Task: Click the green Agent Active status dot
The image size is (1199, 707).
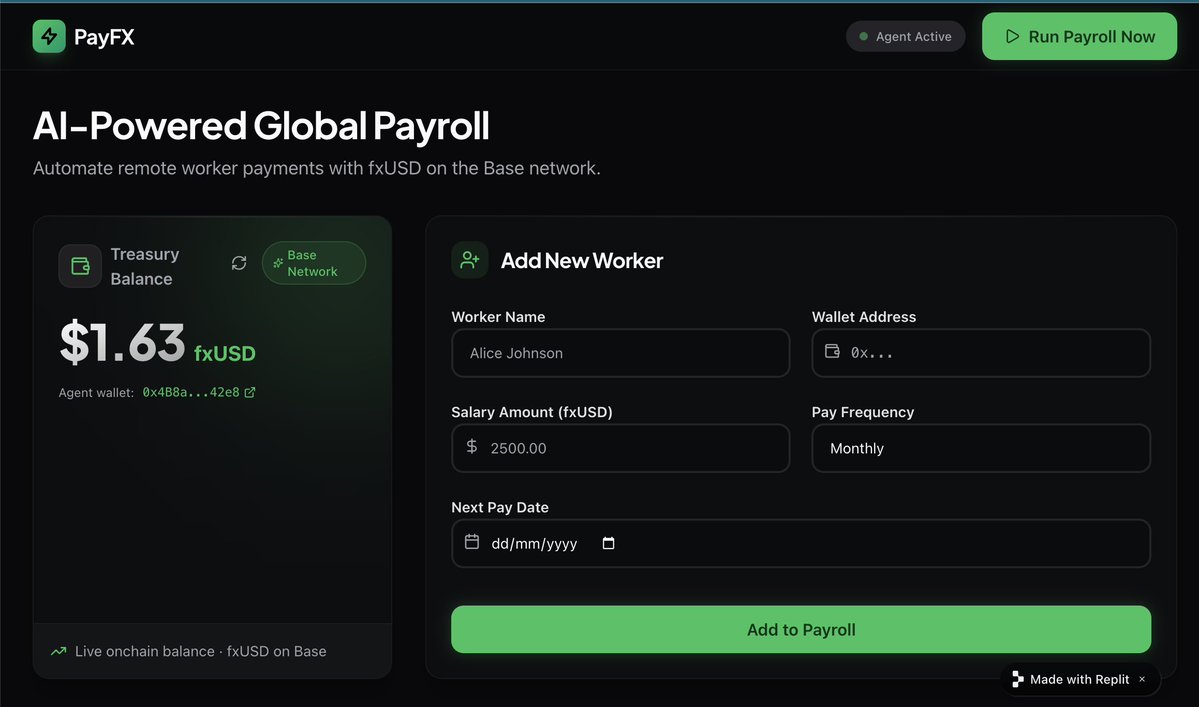Action: pos(863,36)
